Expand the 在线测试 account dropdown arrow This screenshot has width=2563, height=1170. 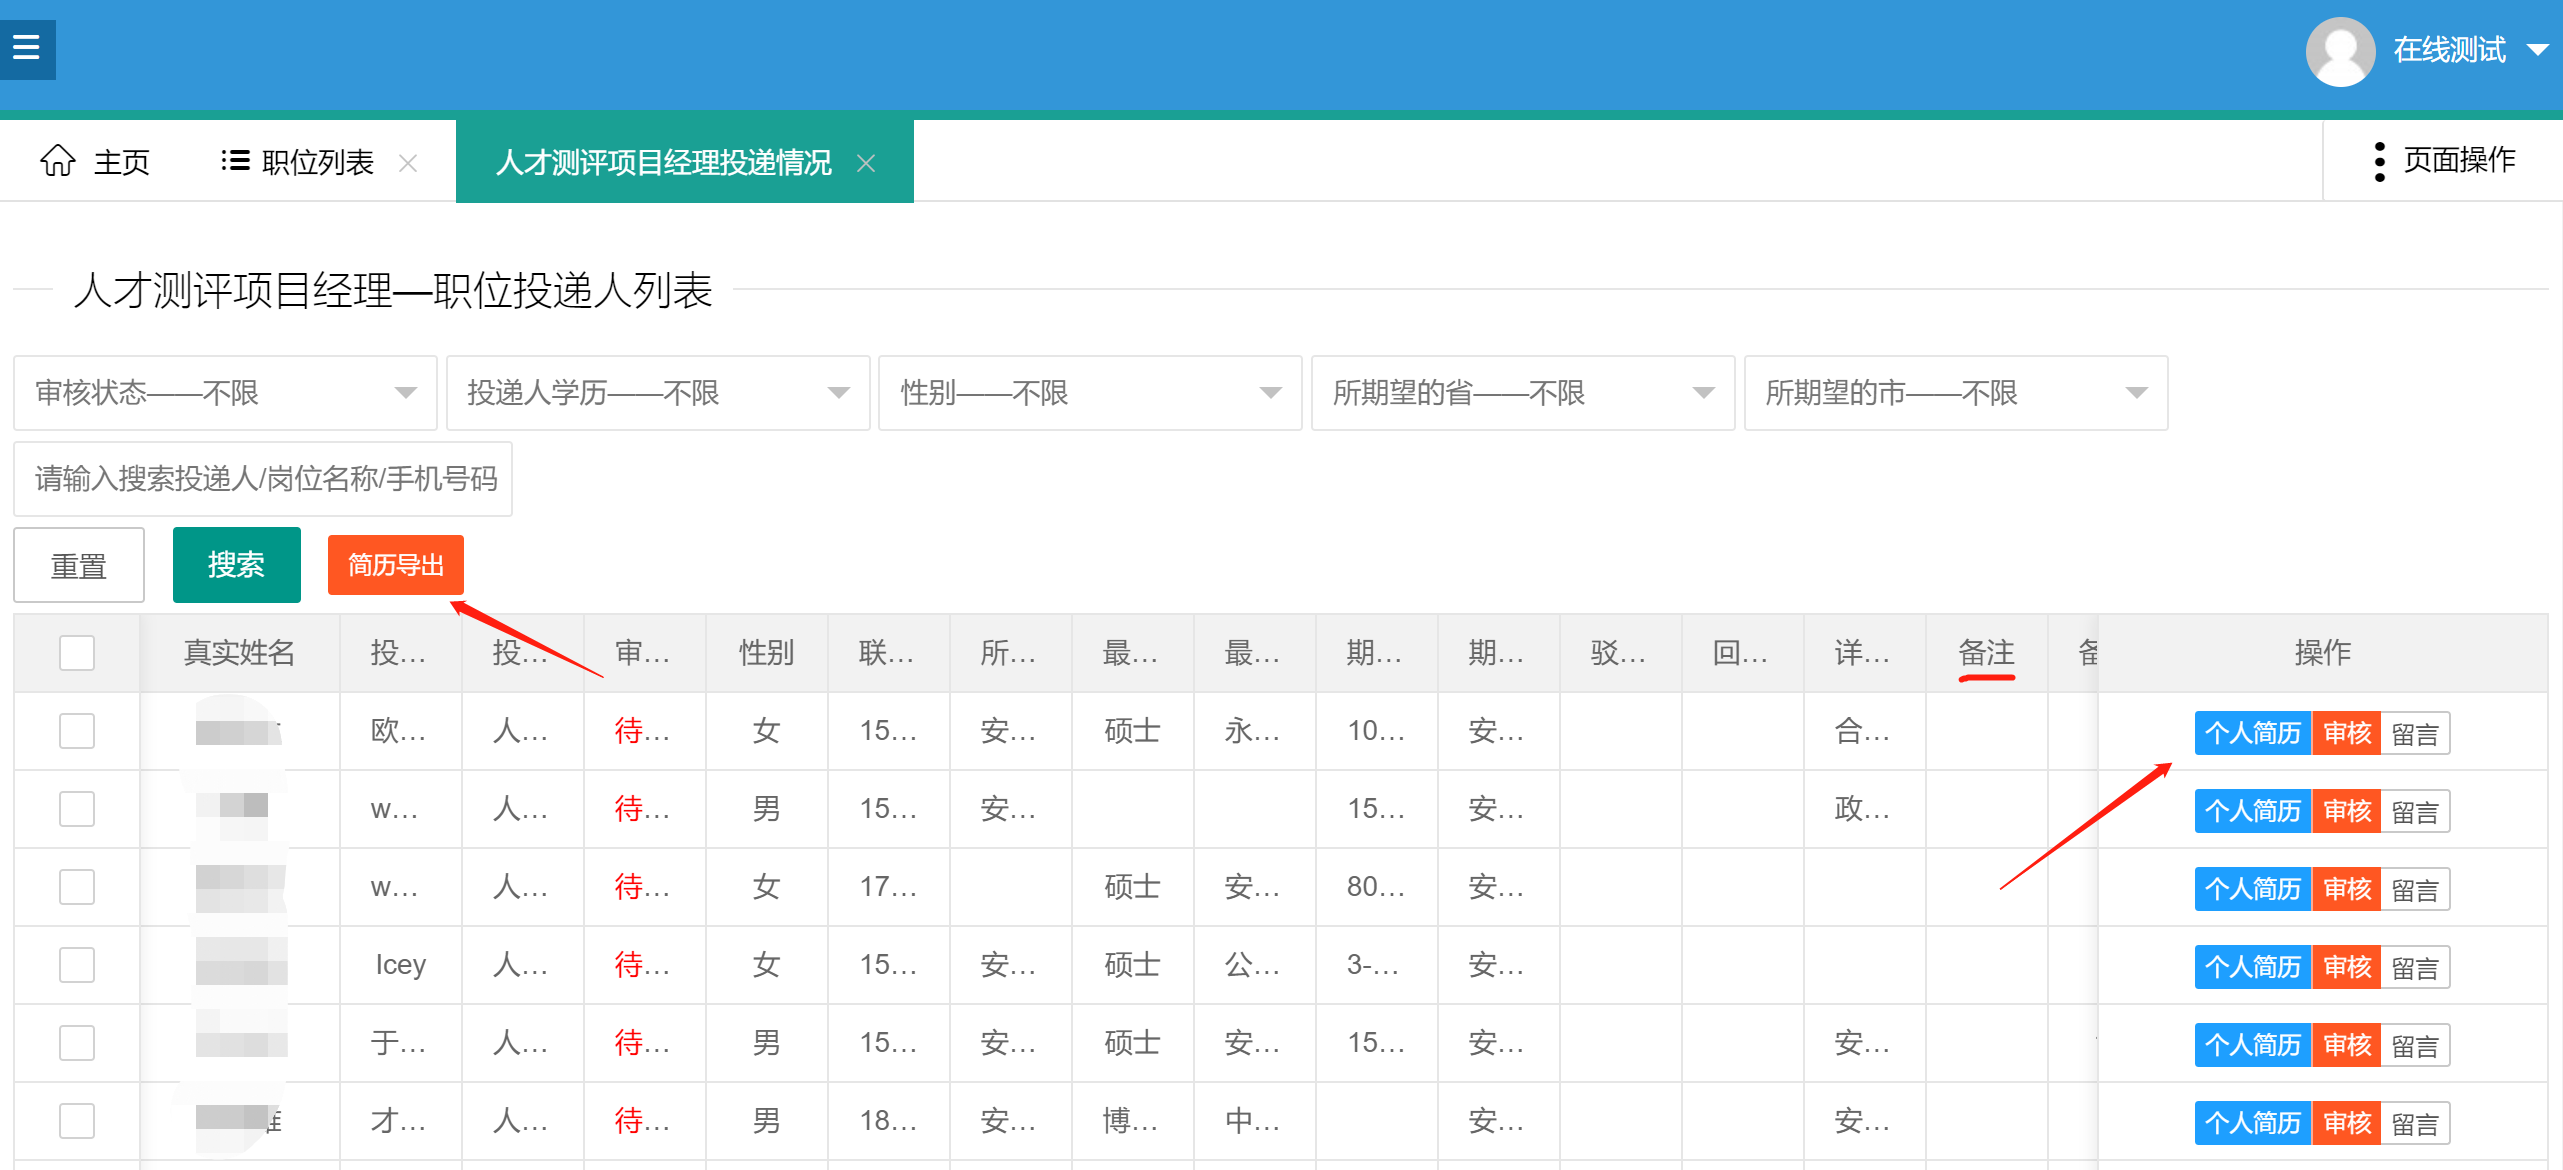point(2538,50)
